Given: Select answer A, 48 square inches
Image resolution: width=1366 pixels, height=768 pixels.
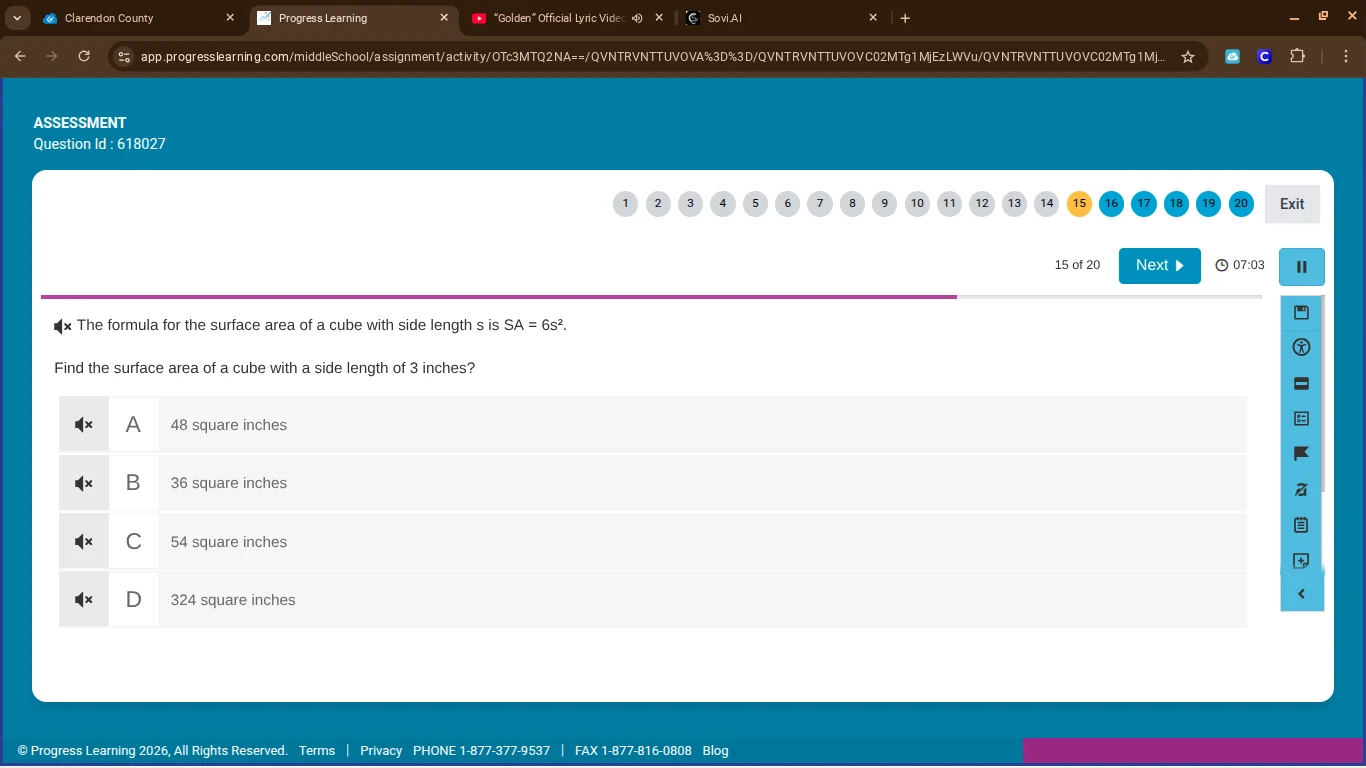Looking at the screenshot, I should point(229,425).
